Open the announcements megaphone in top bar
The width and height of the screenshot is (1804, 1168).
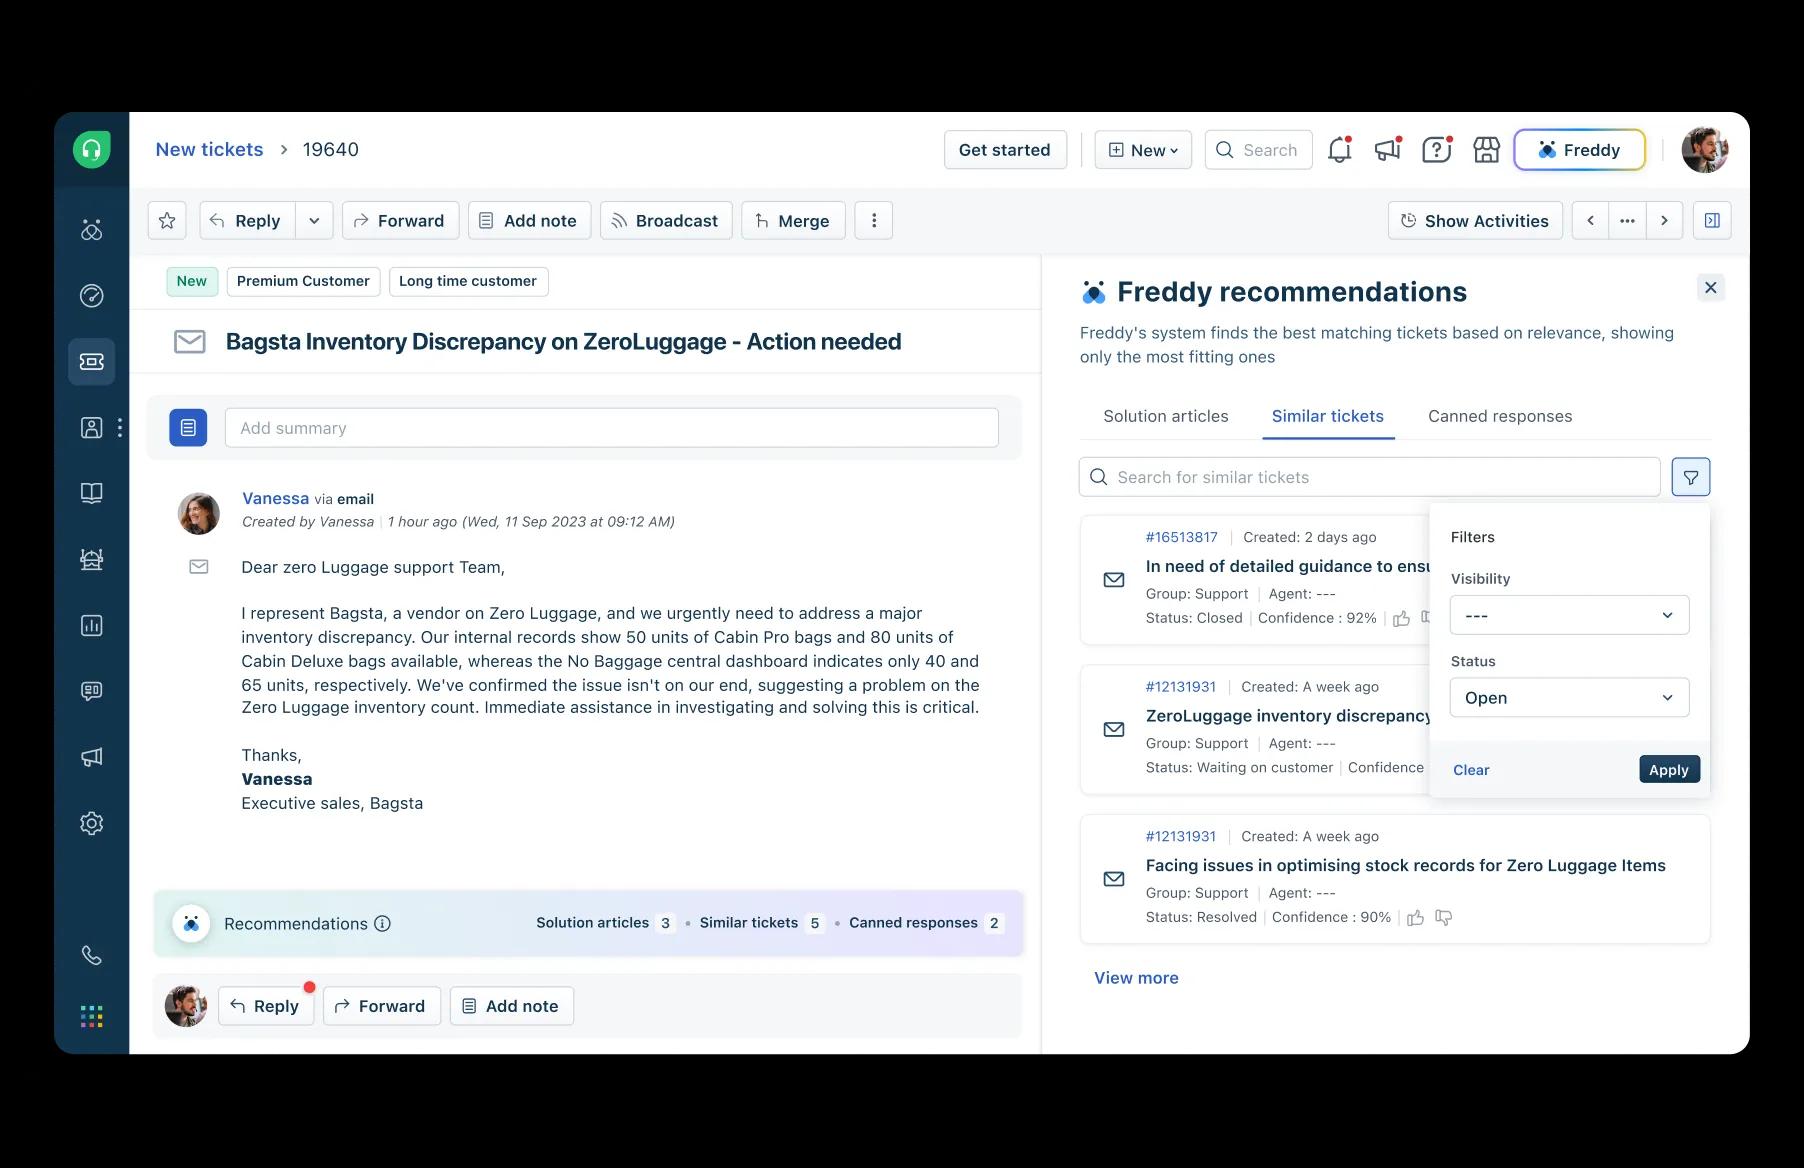point(1388,150)
